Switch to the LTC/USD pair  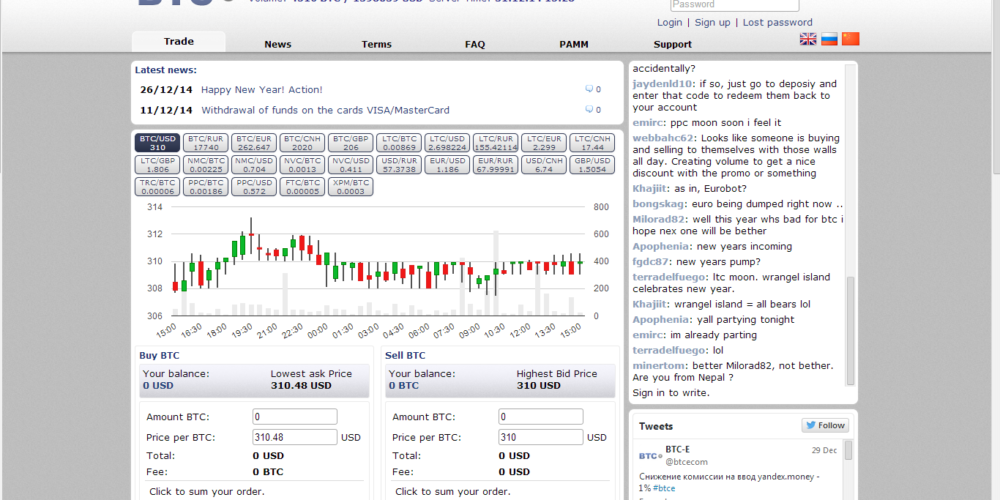447,143
